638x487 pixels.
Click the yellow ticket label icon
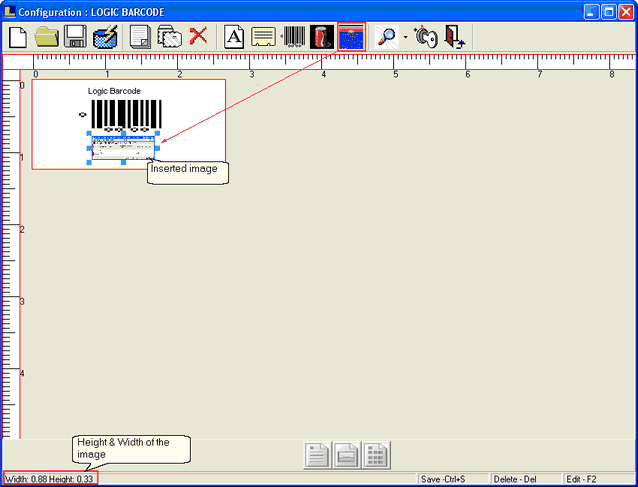(263, 37)
